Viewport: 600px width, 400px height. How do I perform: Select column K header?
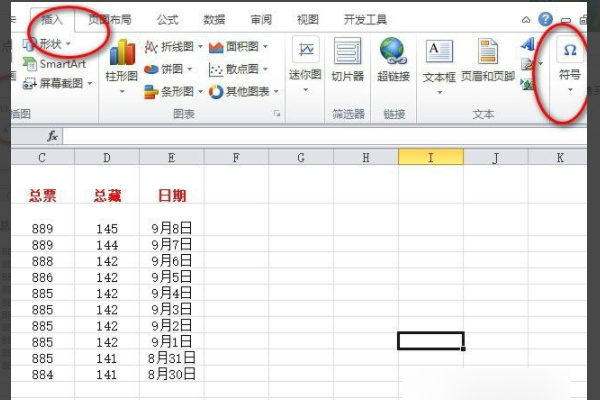(x=558, y=157)
